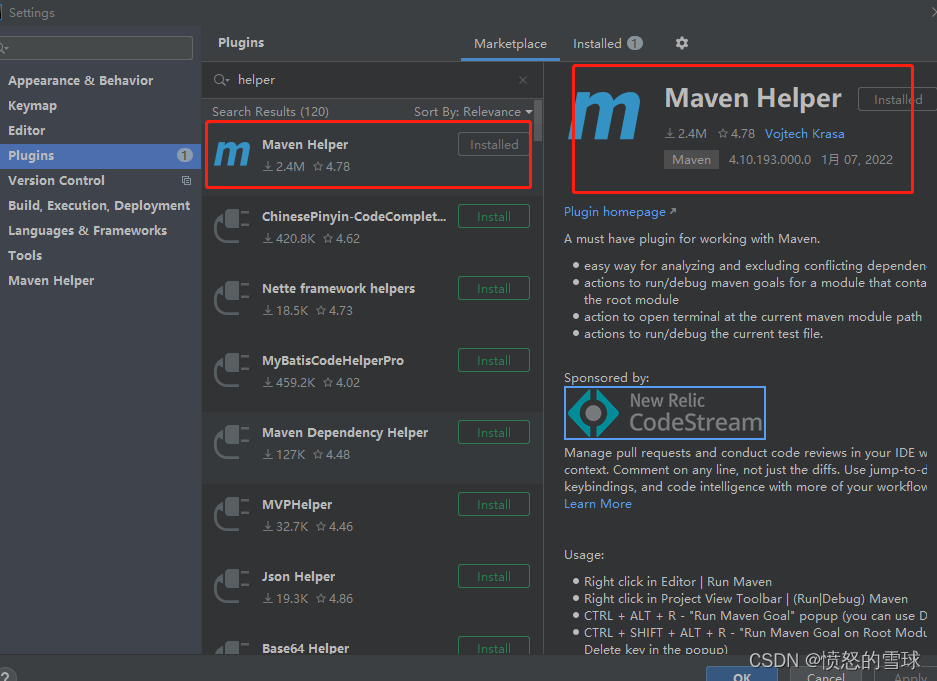
Task: Select Tools settings category
Action: tap(25, 256)
